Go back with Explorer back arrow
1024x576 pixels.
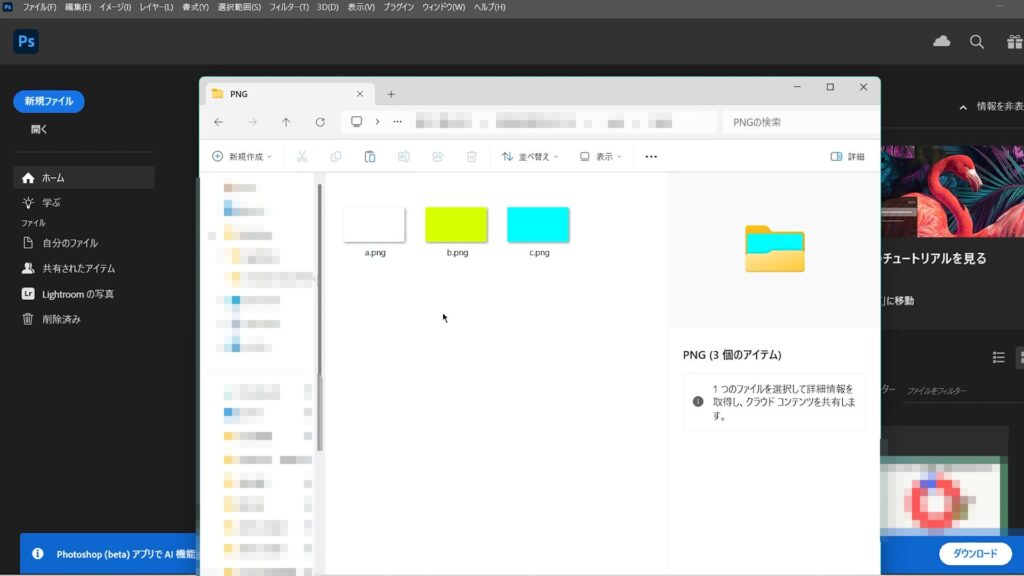point(219,122)
